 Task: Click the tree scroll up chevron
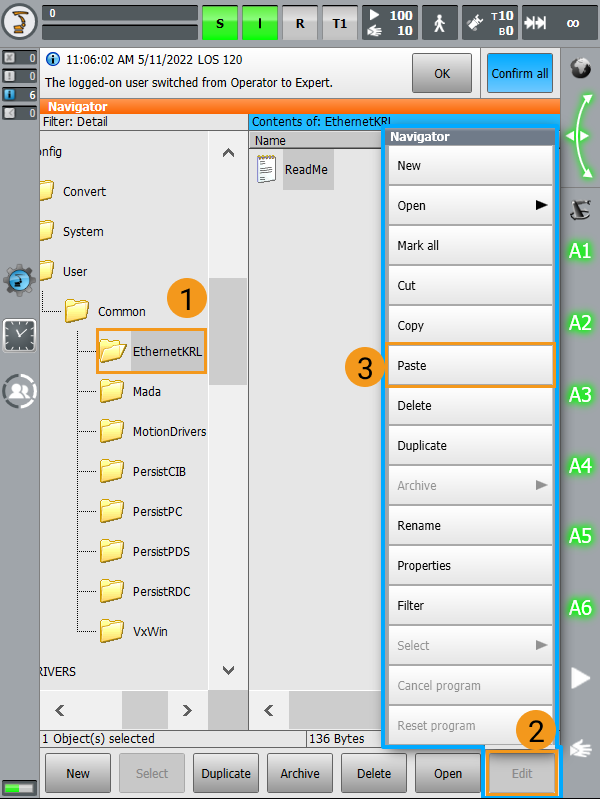[228, 153]
